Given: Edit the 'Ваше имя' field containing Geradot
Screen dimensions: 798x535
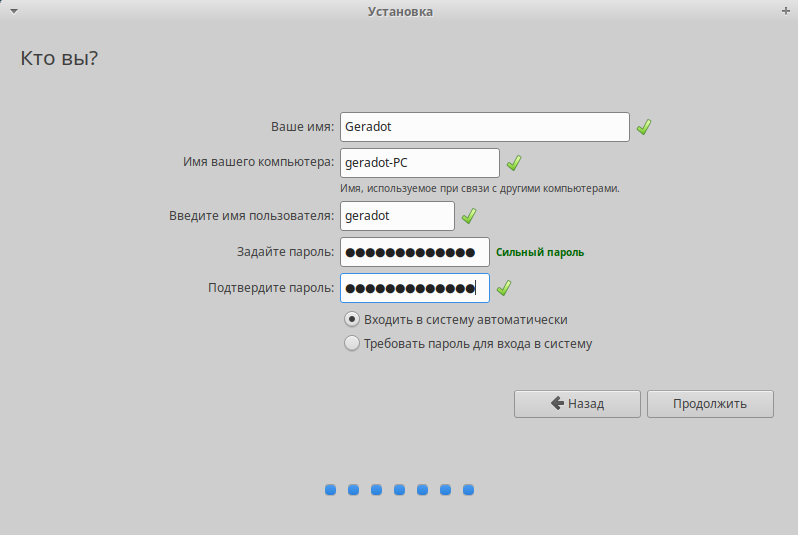Looking at the screenshot, I should [x=484, y=127].
